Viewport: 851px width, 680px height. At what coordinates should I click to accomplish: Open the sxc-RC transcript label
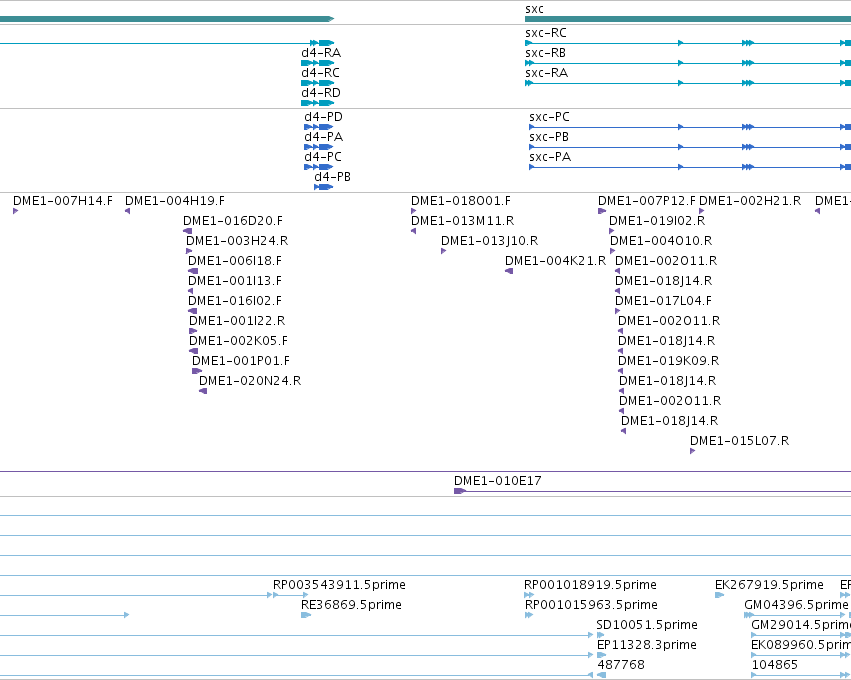[545, 33]
